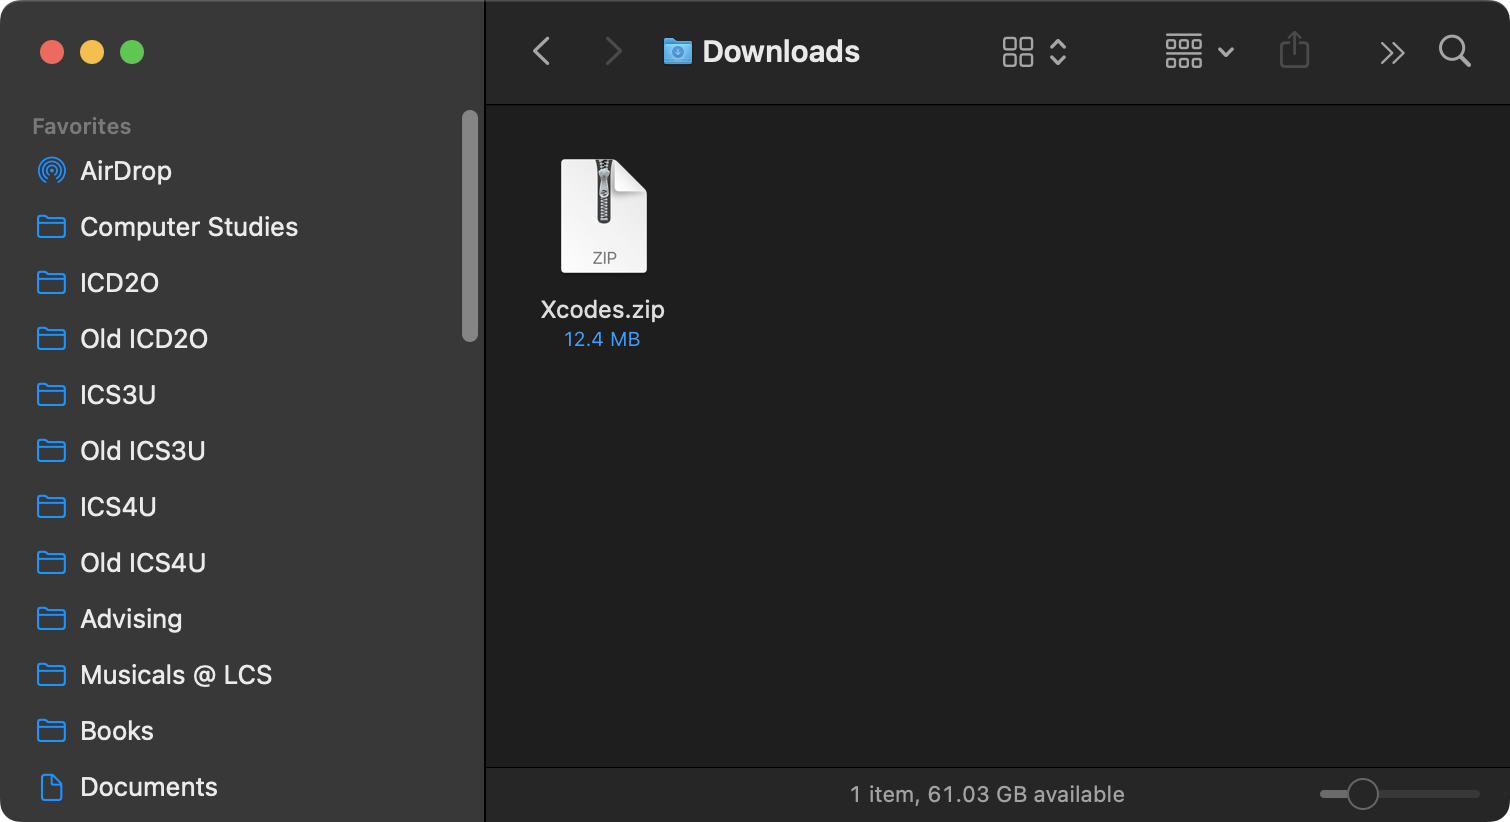Expand the view mode switcher arrows
Screen dimensions: 1510x822
(x=1058, y=52)
